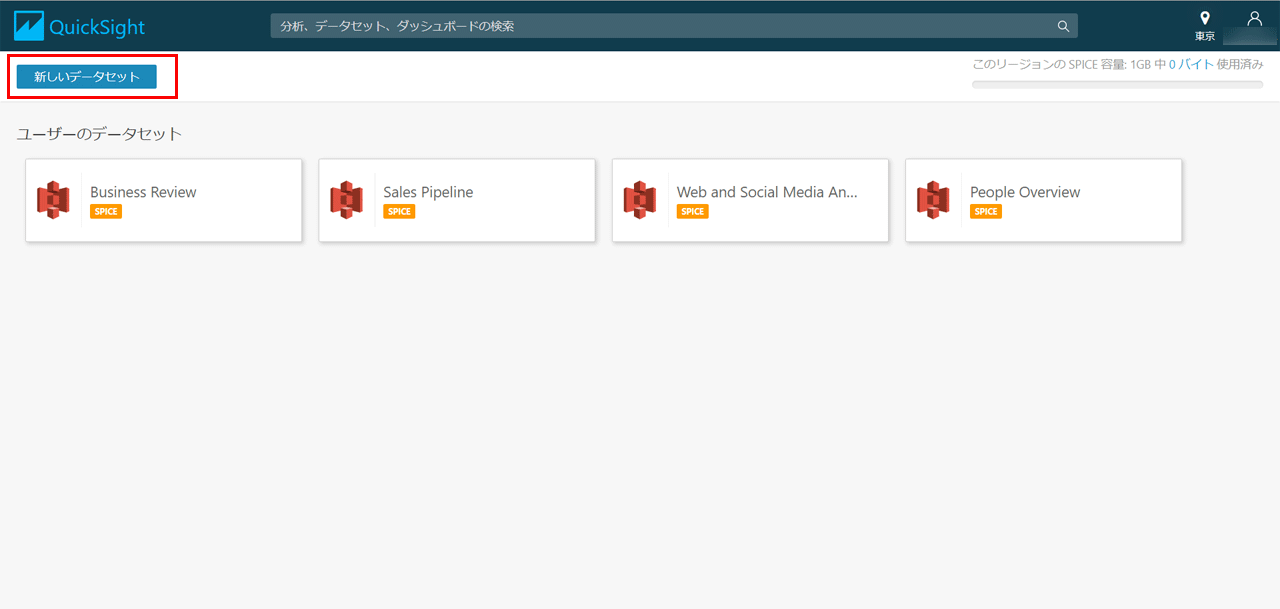Click the SPICE badge under People Overview

[986, 212]
